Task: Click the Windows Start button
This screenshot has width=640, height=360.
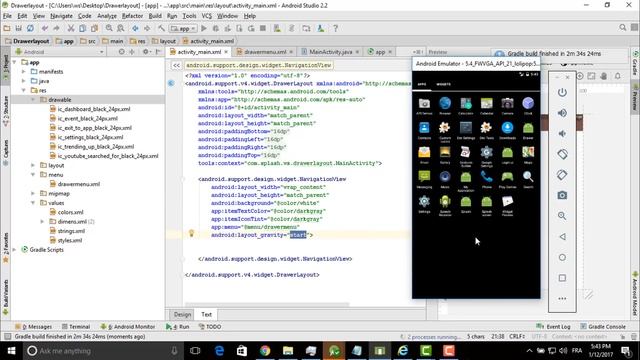Action: point(11,351)
